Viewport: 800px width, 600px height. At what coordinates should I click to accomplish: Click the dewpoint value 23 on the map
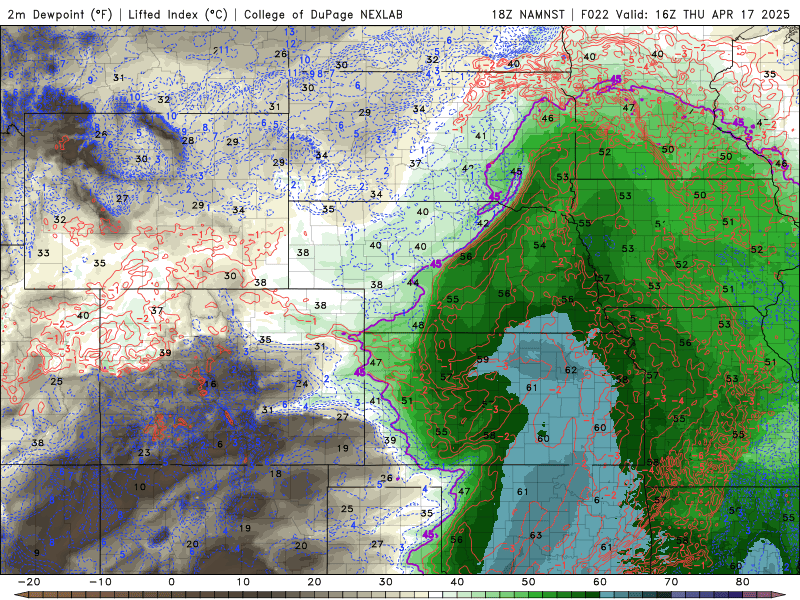(x=144, y=452)
